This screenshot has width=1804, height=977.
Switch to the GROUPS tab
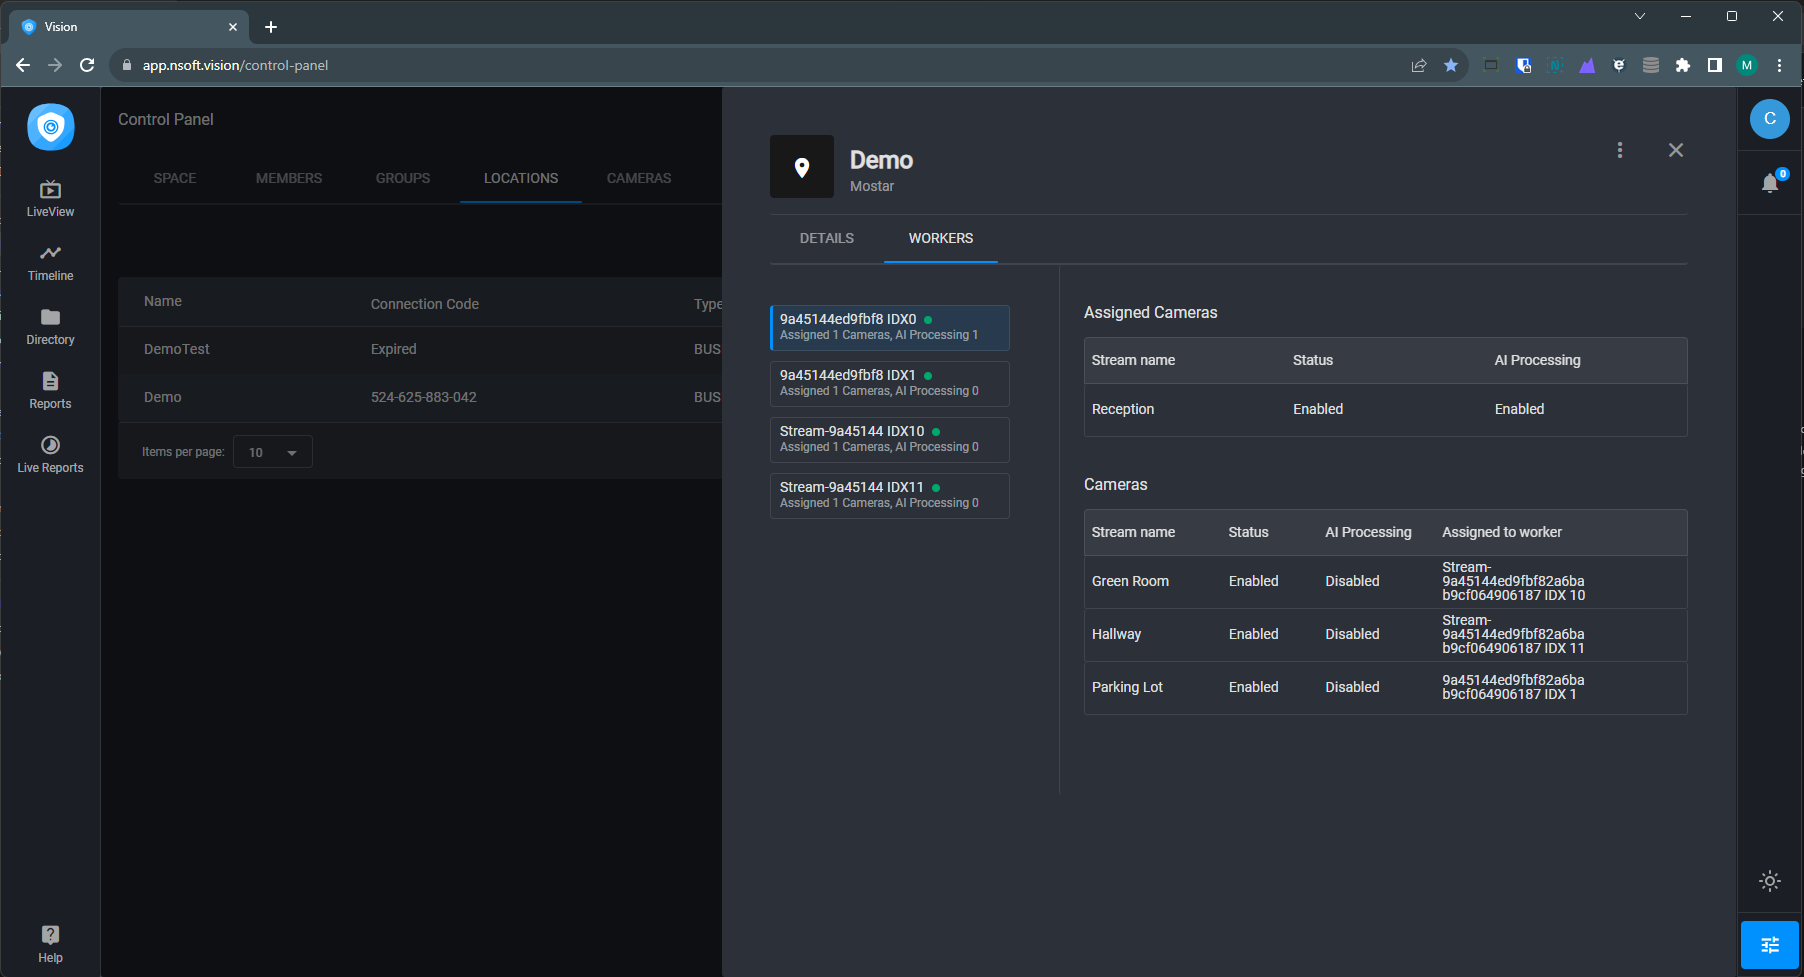[403, 178]
